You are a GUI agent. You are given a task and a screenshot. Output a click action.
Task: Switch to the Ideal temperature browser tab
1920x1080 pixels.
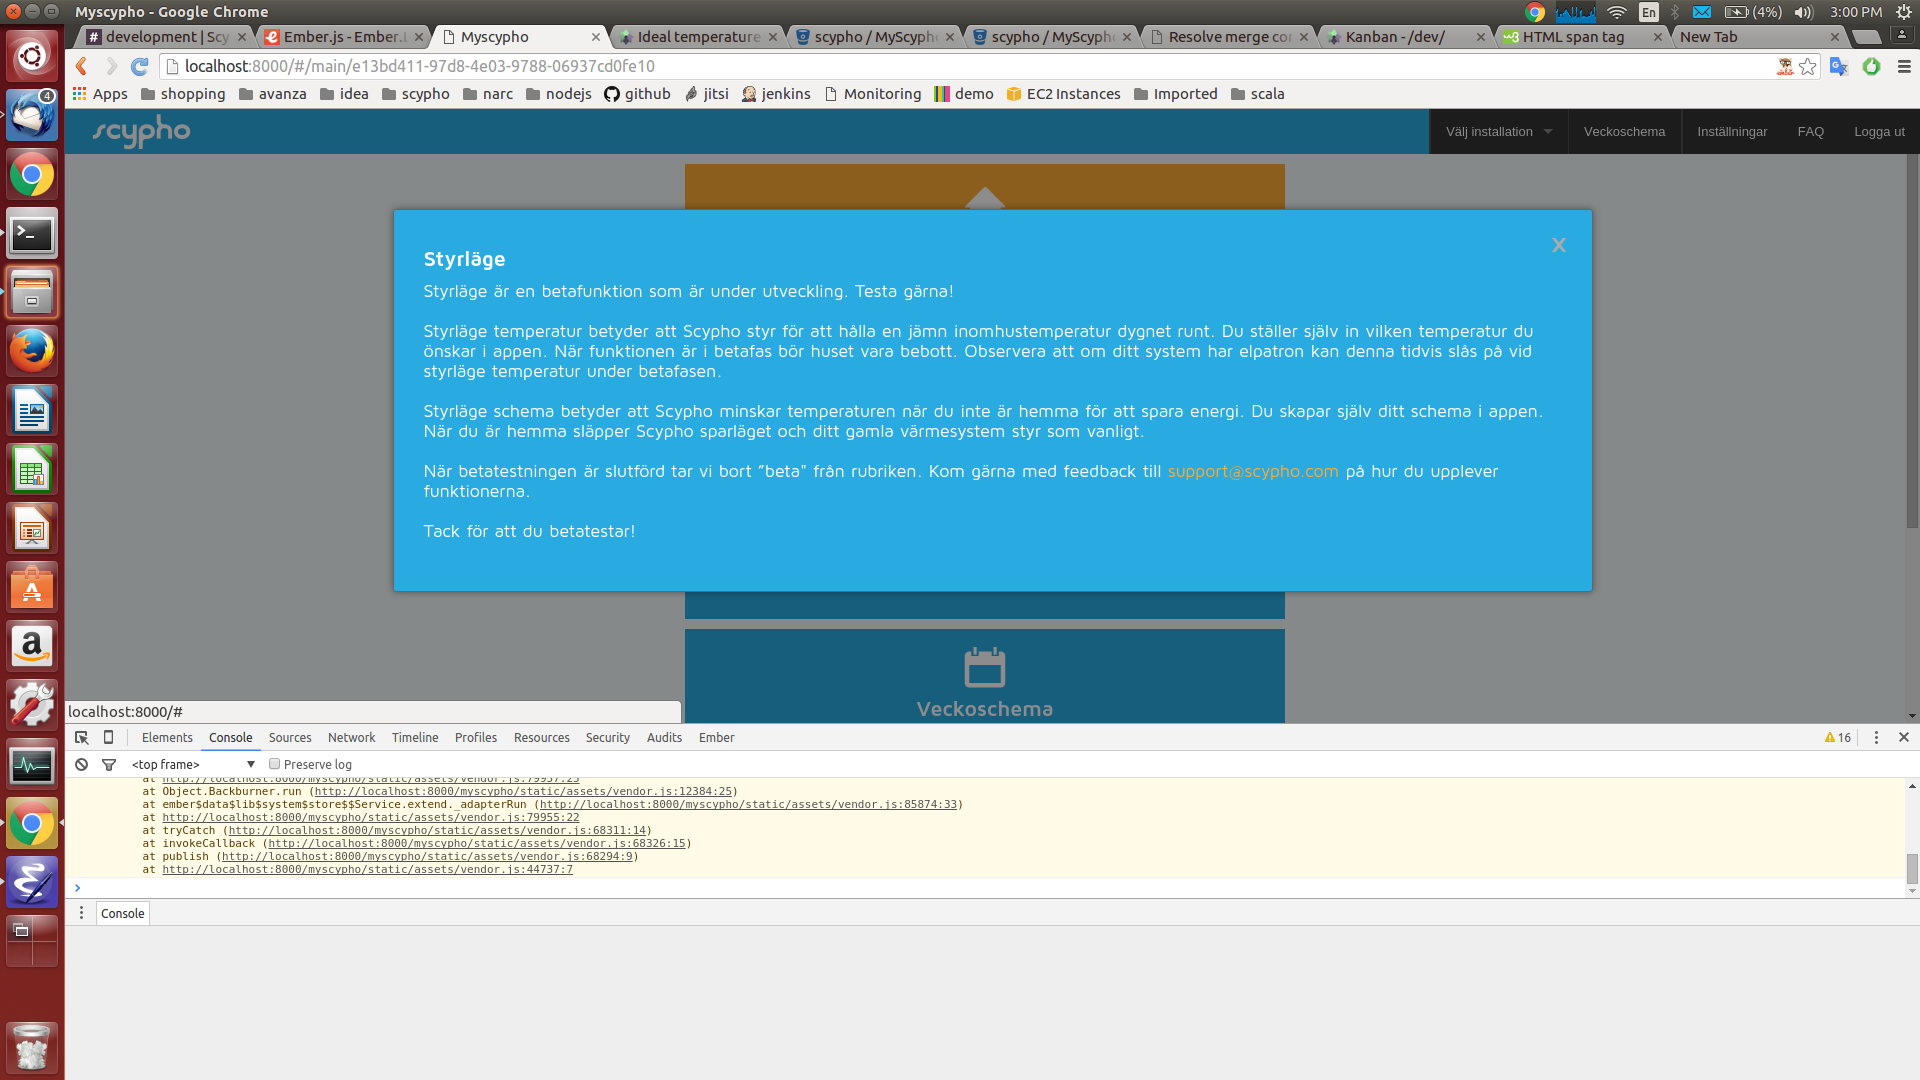point(697,37)
